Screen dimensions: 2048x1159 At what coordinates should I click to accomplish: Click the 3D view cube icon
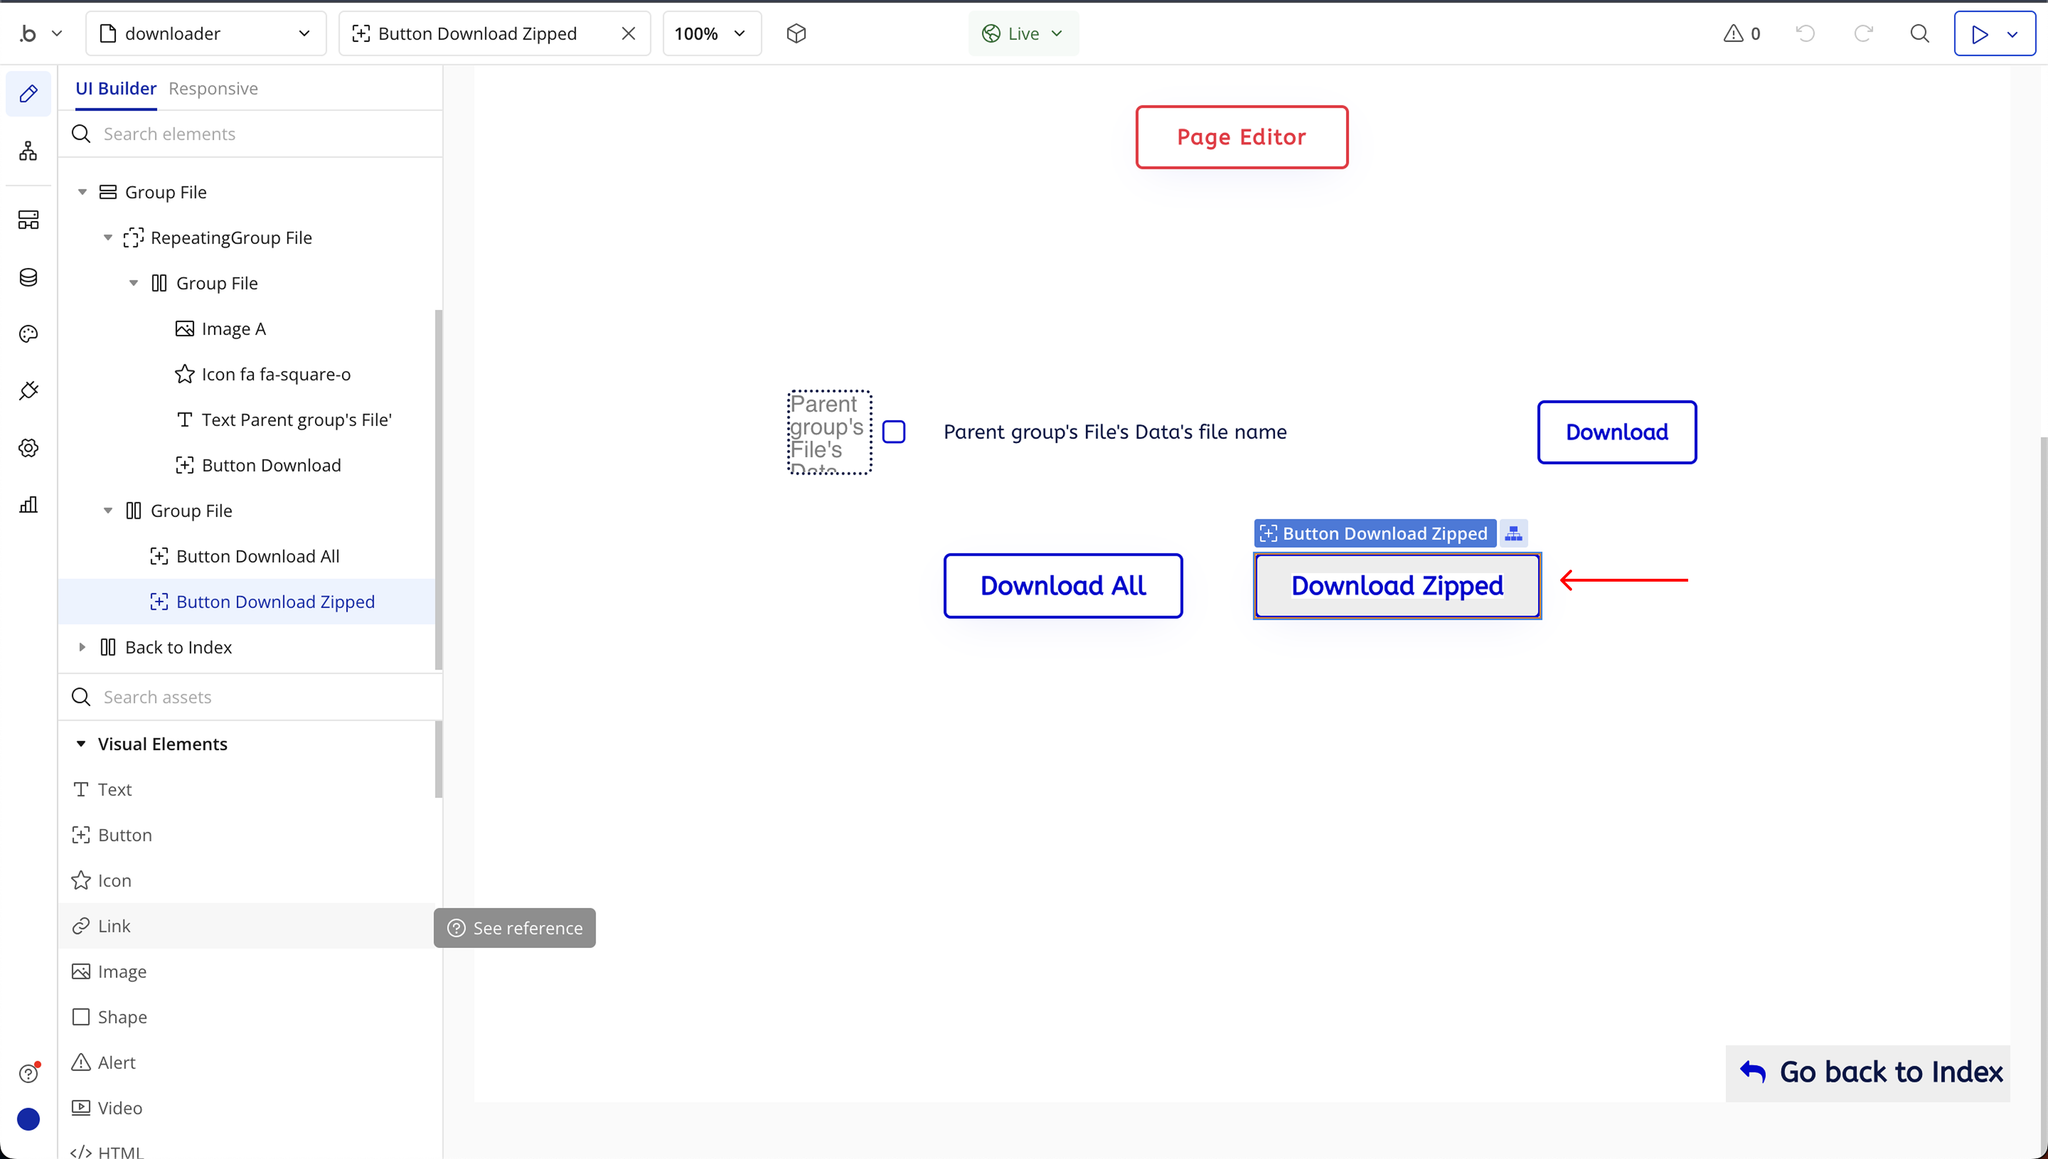pos(796,34)
